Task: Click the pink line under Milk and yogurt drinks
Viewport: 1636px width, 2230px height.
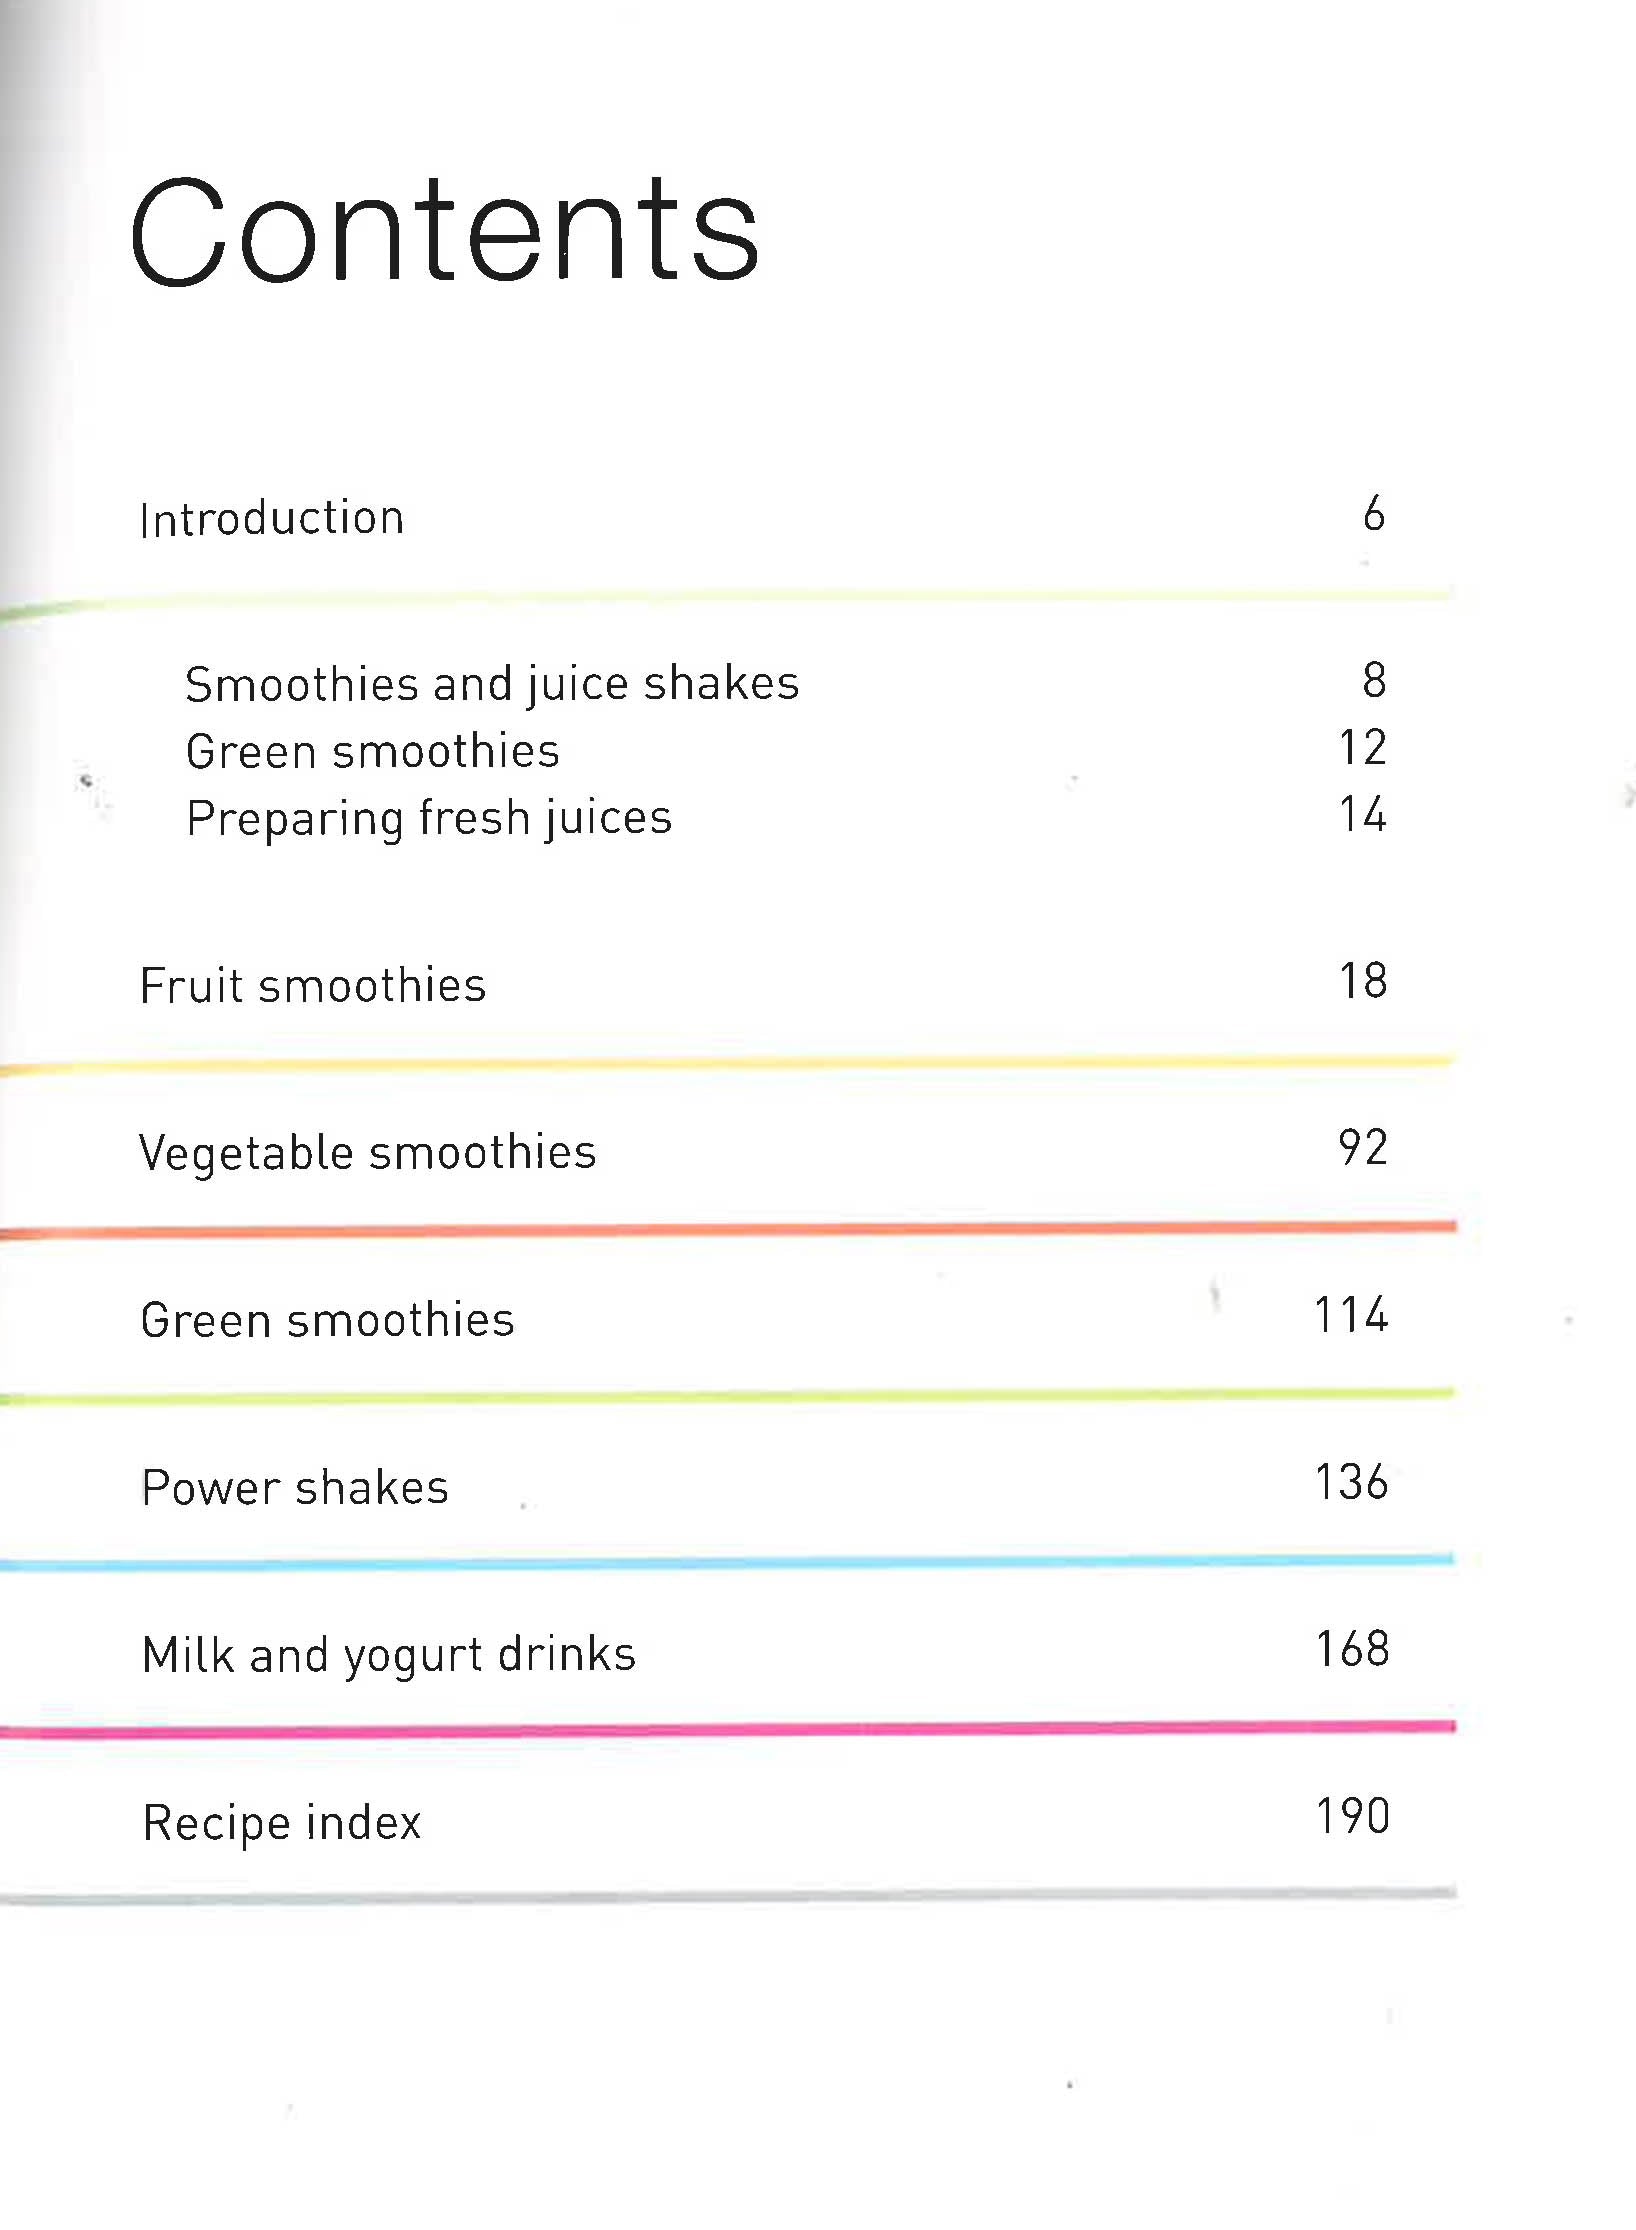Action: coord(728,1729)
